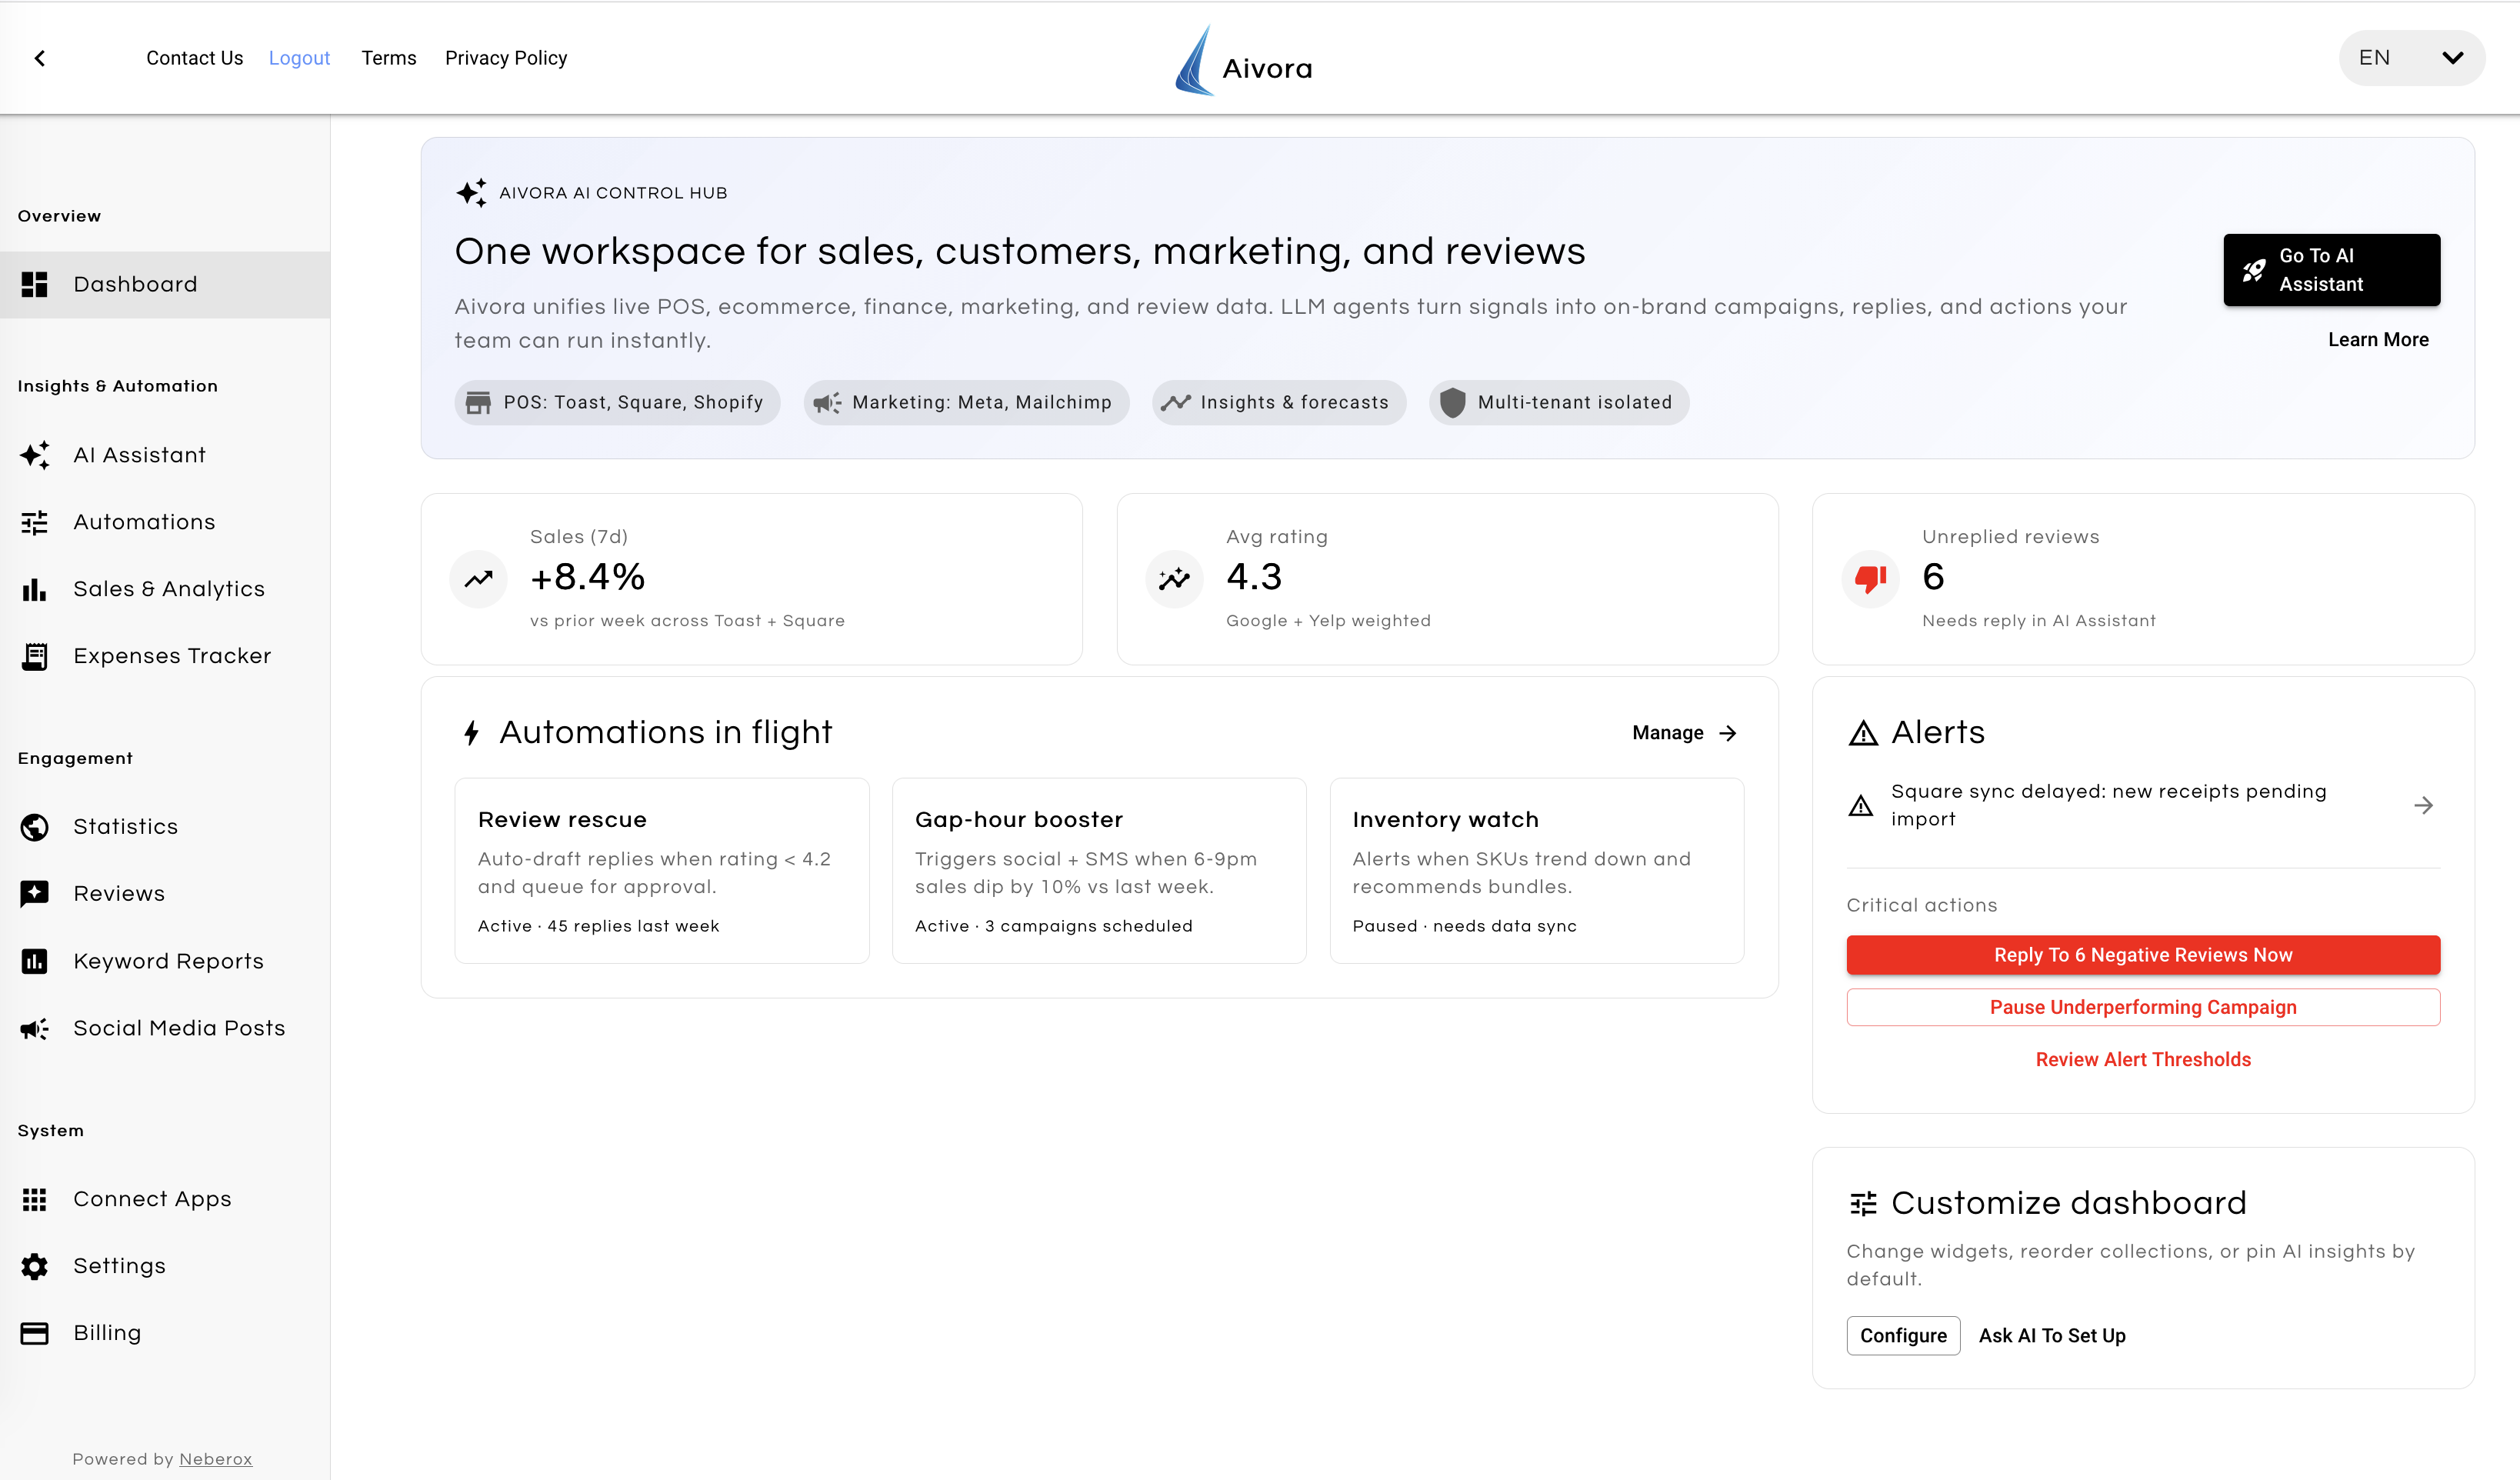Click the AI Assistant sparkle icon in sidebar
The height and width of the screenshot is (1480, 2520).
[35, 455]
